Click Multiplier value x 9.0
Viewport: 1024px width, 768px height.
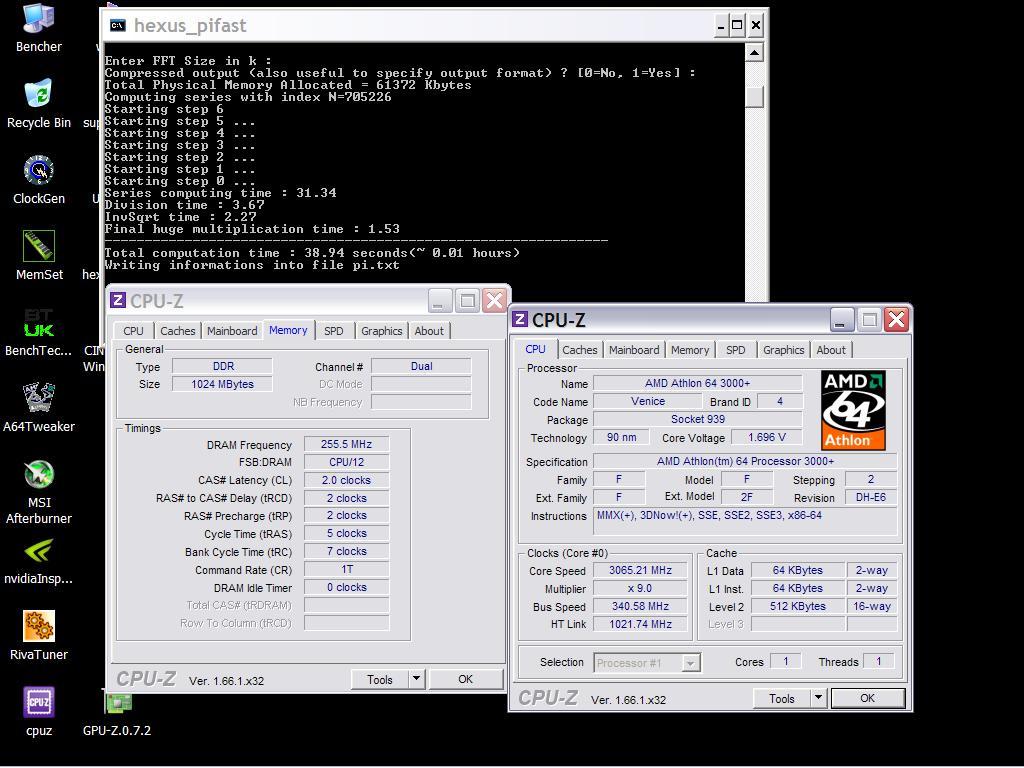tap(640, 588)
